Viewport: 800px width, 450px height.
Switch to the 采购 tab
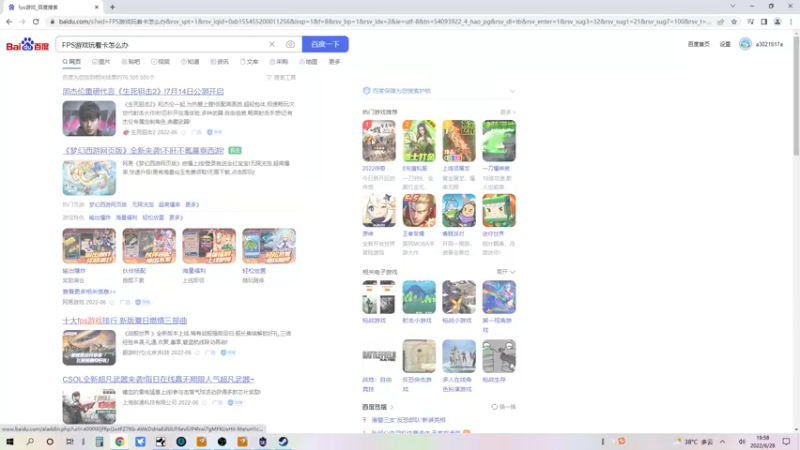pos(279,62)
